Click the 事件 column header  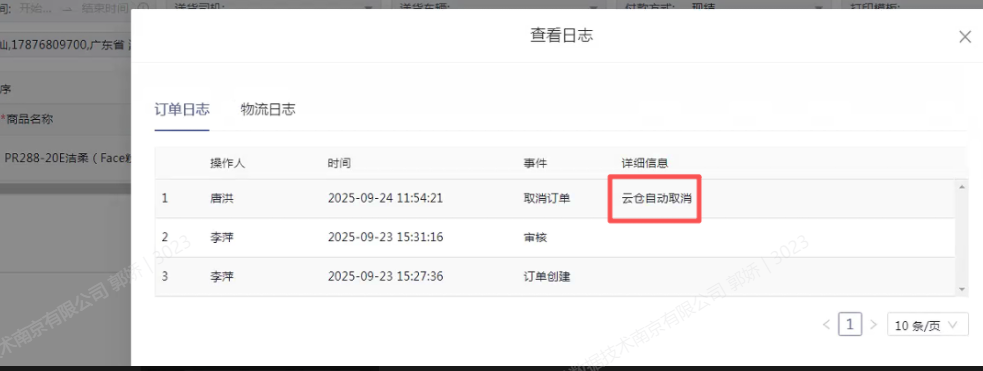coord(535,163)
